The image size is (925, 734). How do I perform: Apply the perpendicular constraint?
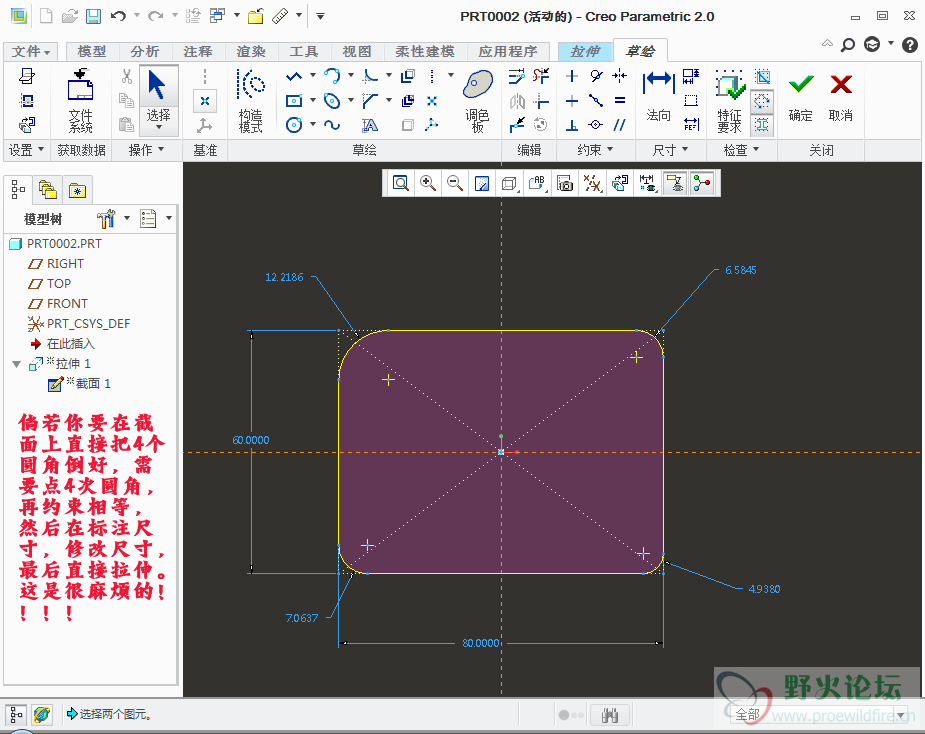tap(572, 125)
